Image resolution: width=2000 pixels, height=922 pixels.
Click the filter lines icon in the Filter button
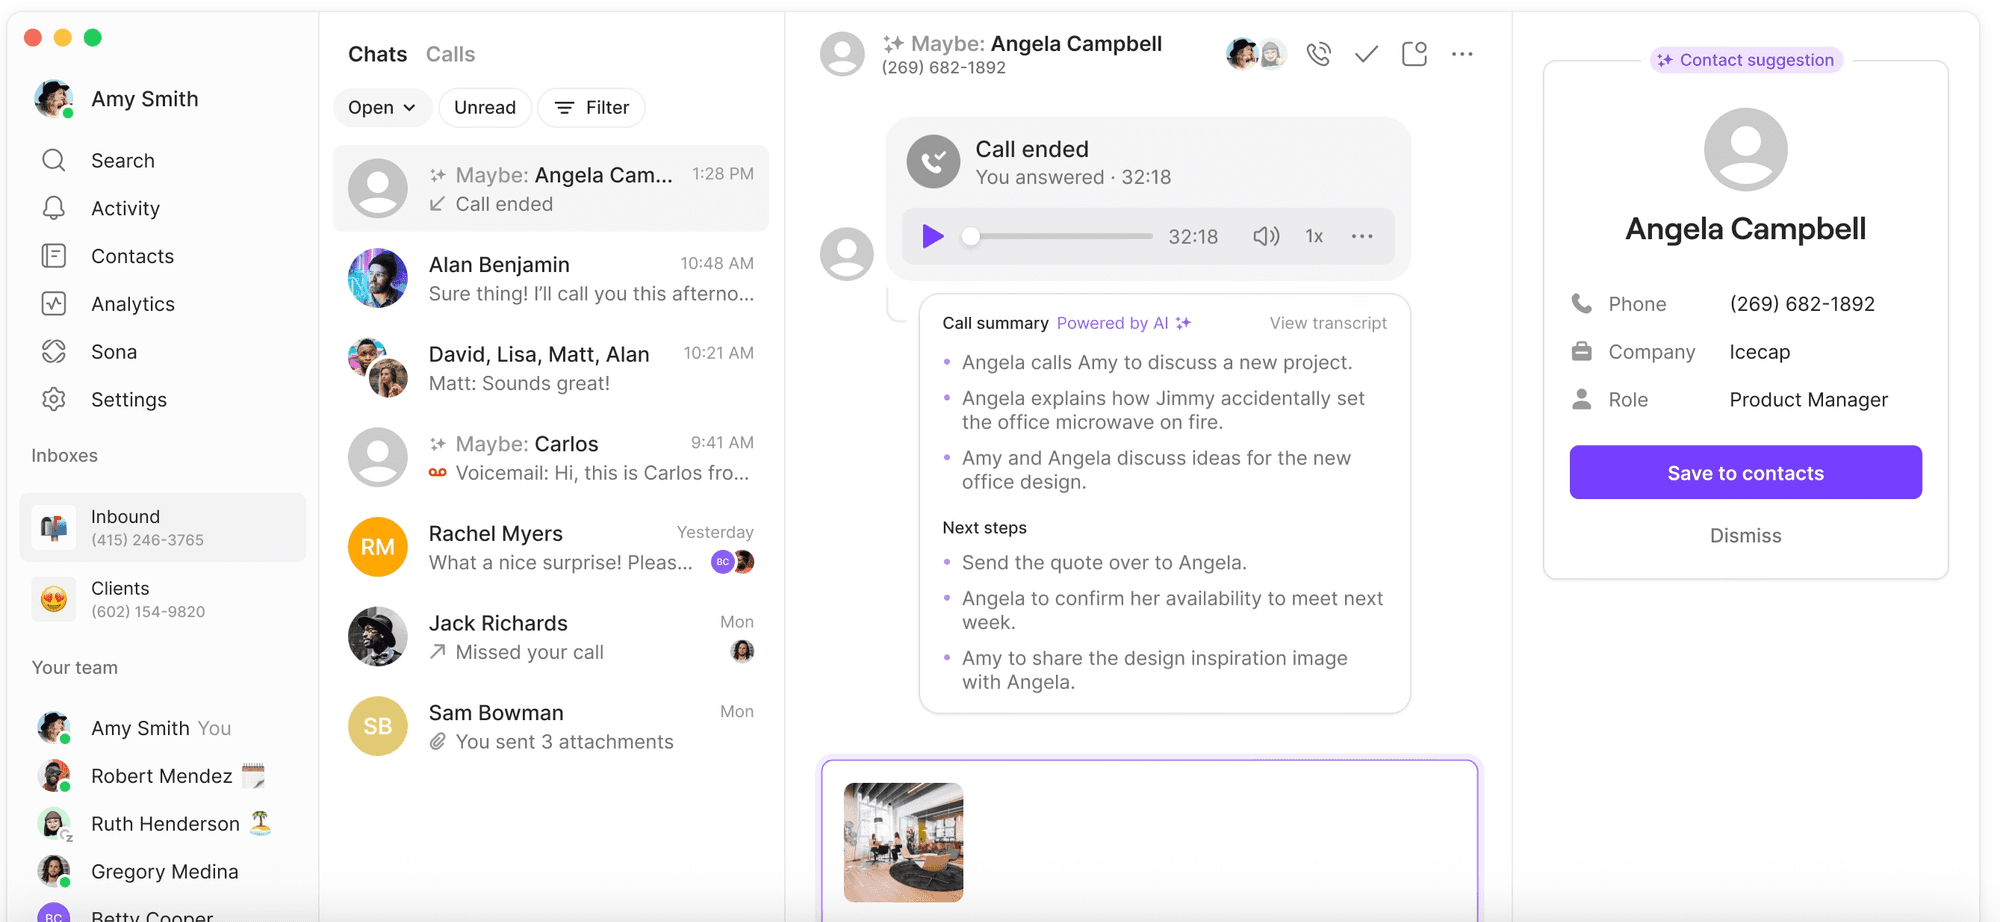(x=564, y=108)
